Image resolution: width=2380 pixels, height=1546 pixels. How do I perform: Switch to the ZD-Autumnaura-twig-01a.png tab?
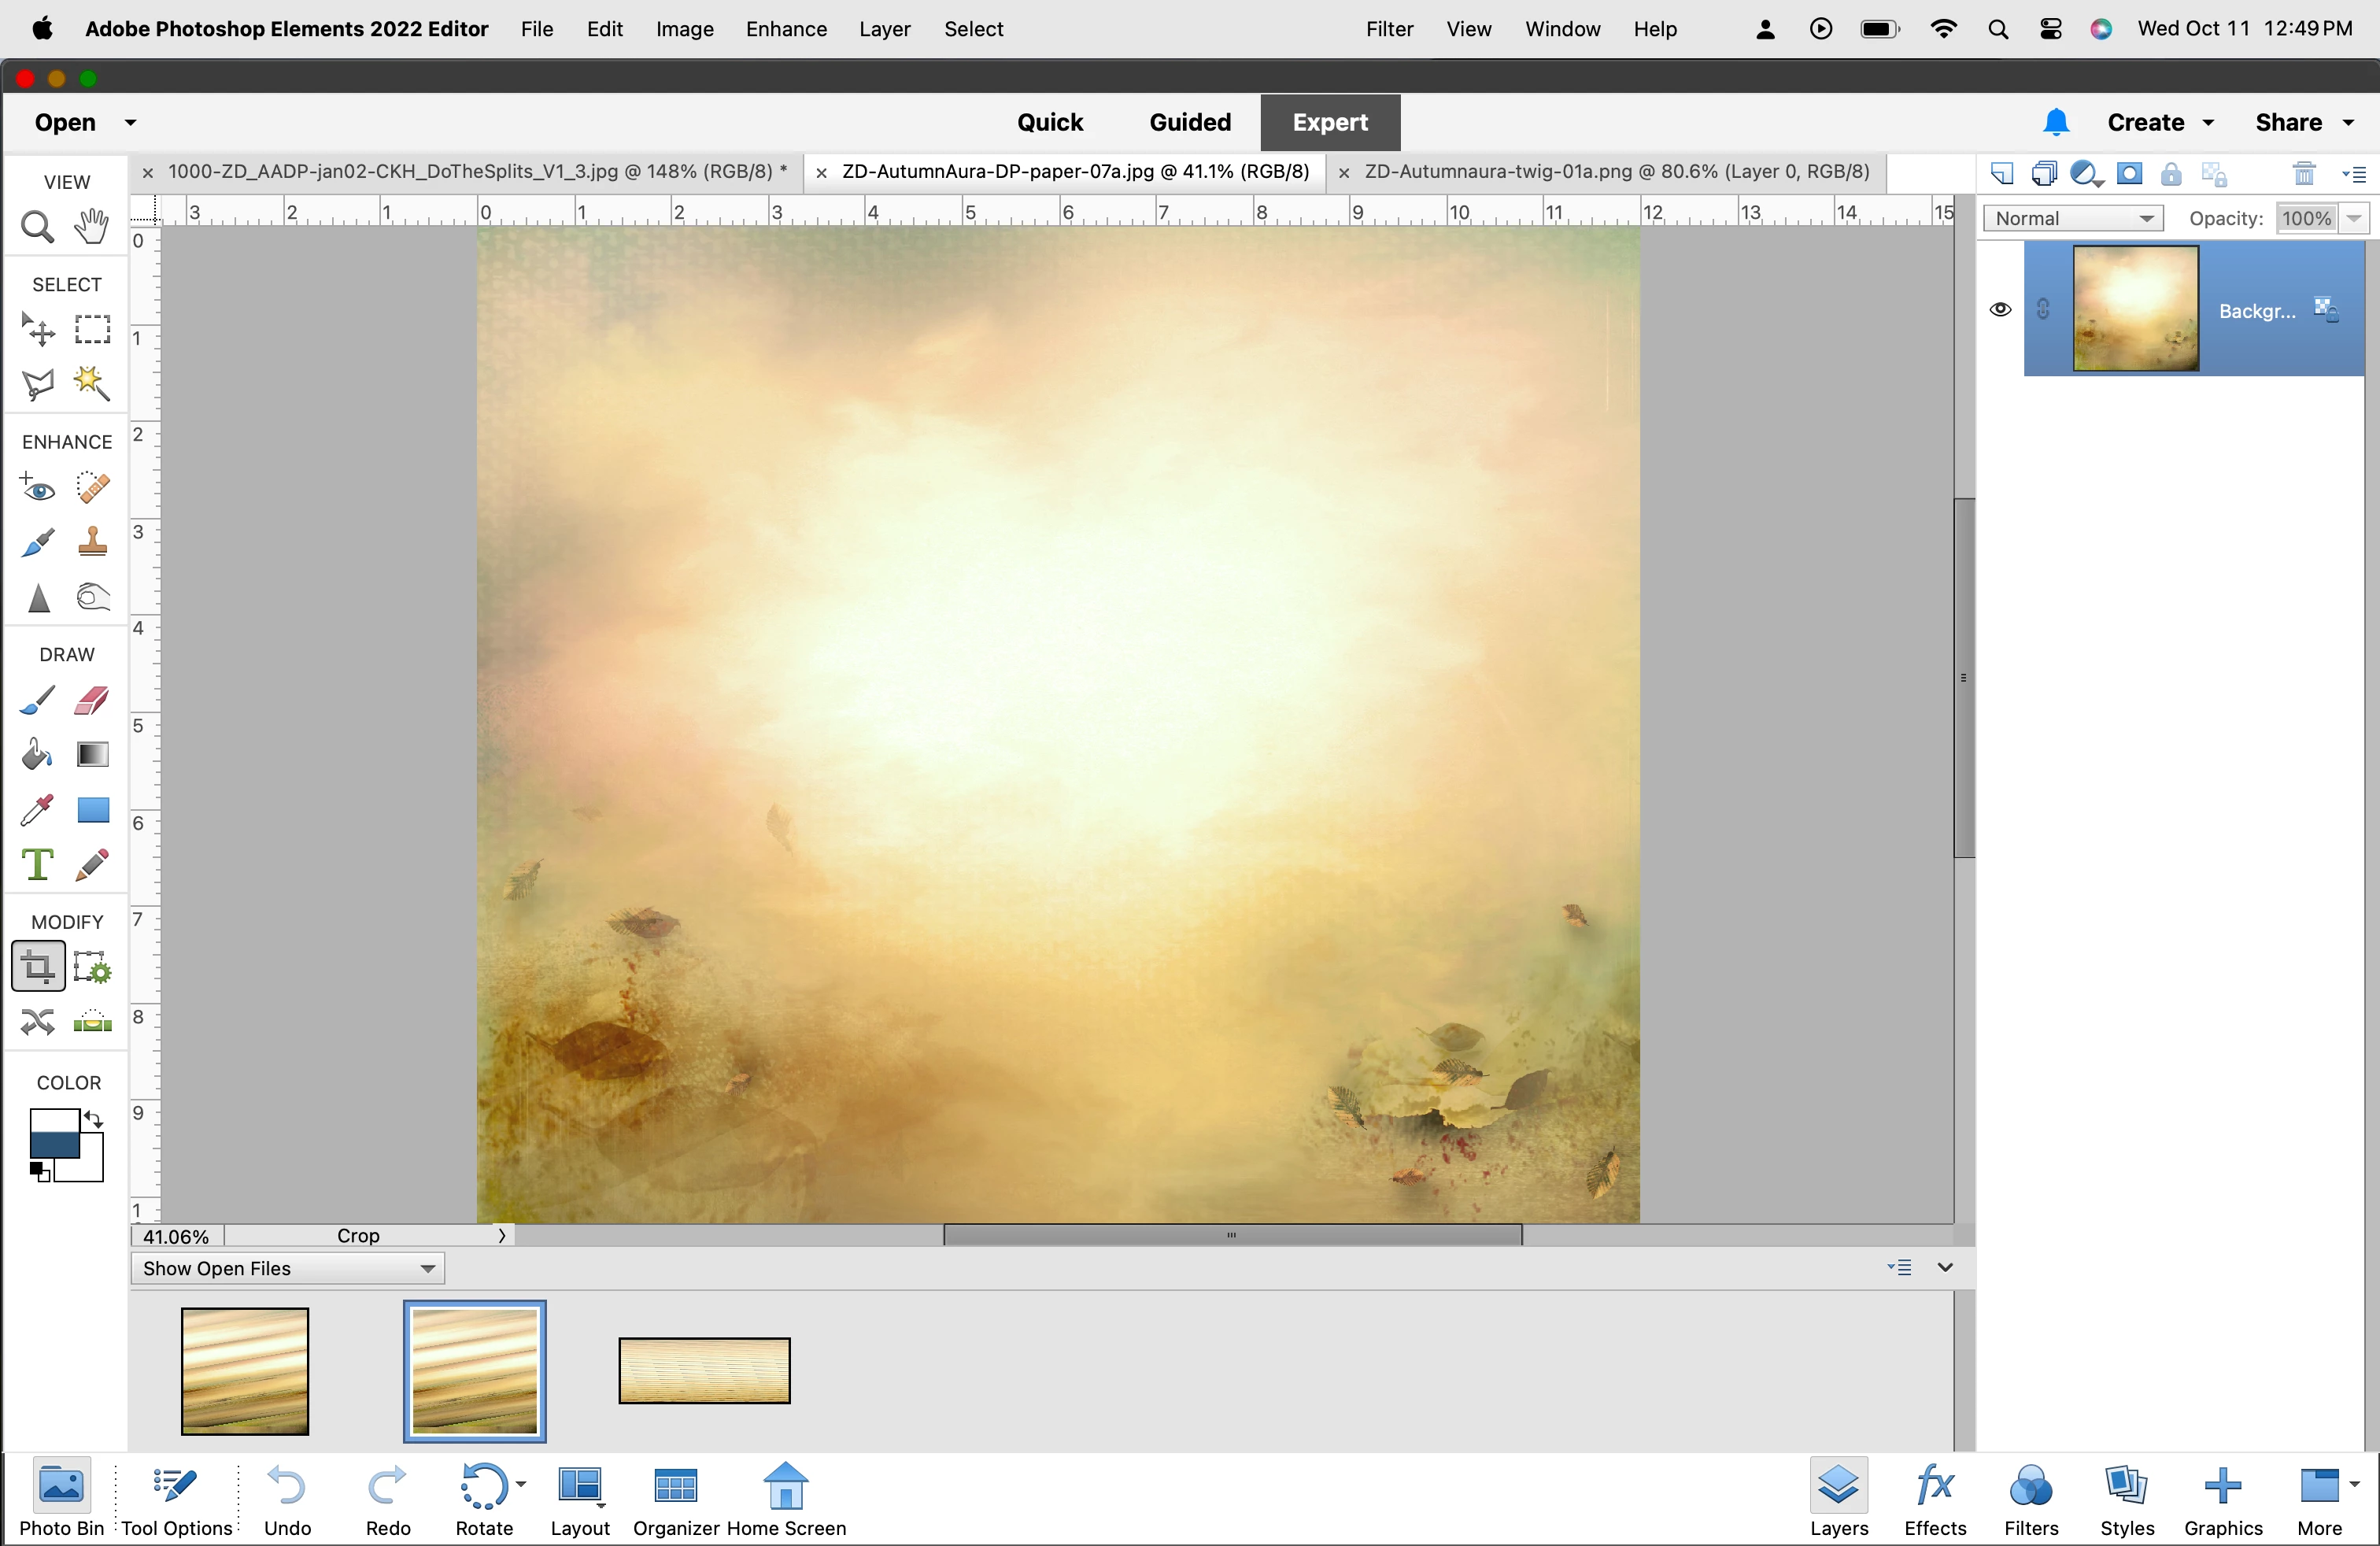(x=1616, y=171)
